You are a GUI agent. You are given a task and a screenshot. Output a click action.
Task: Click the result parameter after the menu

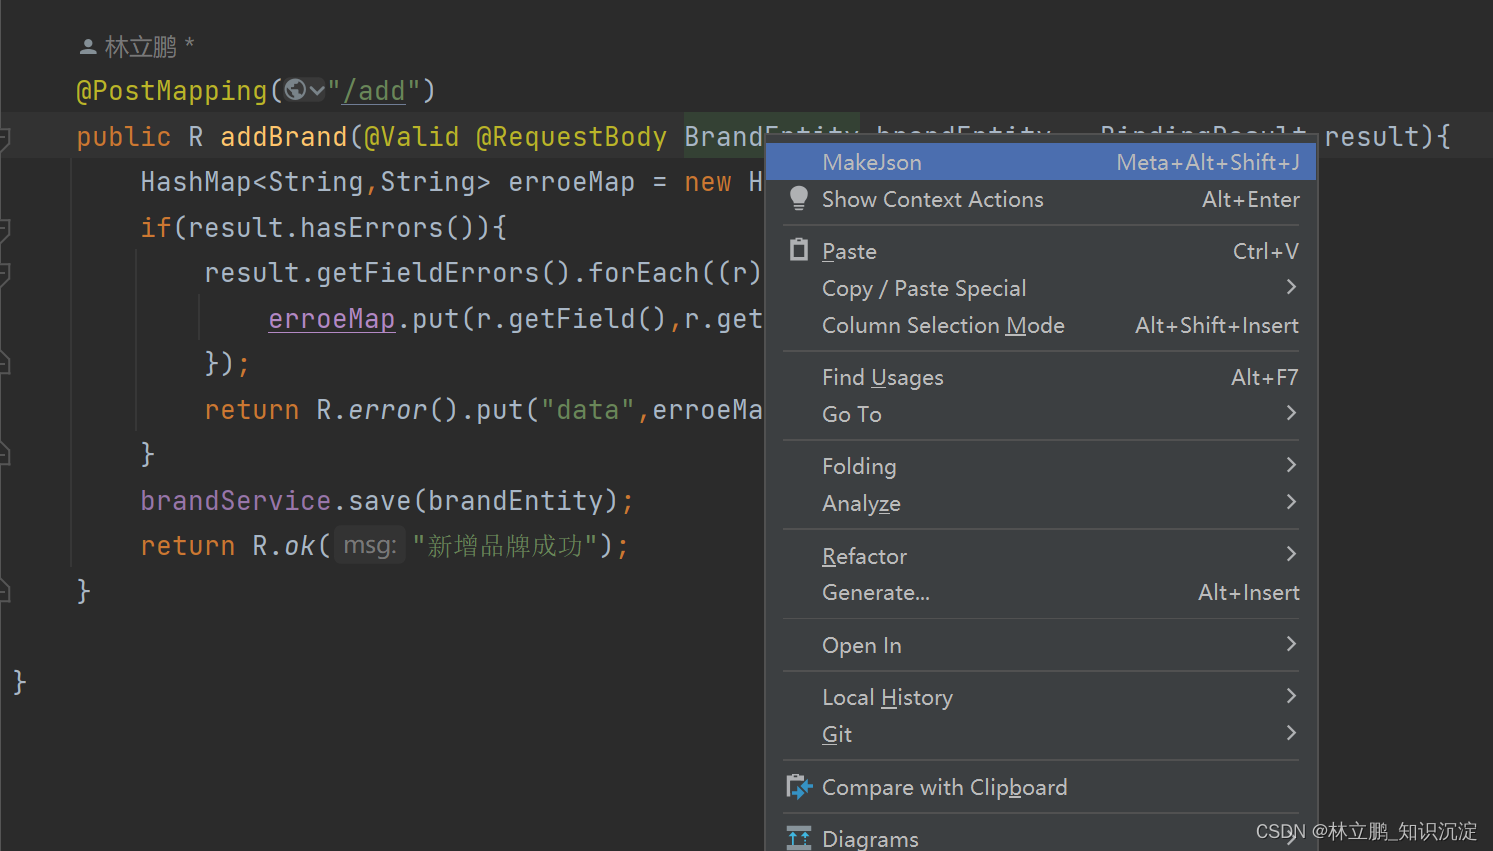pos(1372,137)
